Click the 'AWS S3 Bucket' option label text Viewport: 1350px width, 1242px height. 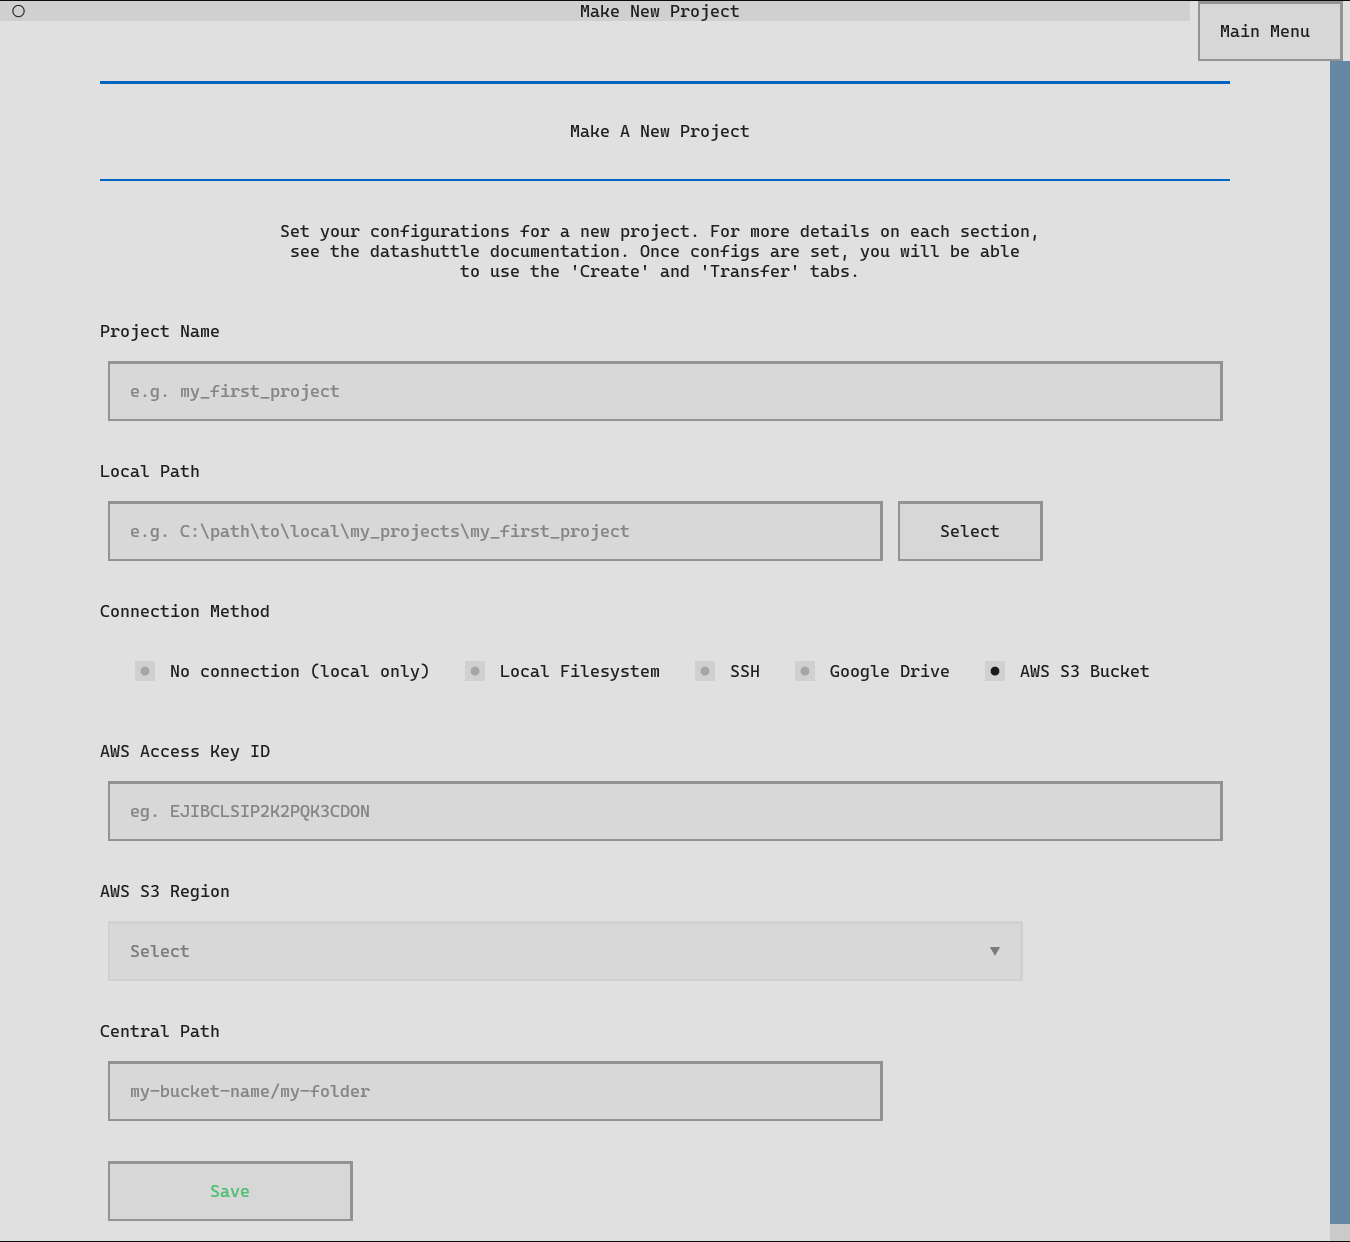[1084, 671]
